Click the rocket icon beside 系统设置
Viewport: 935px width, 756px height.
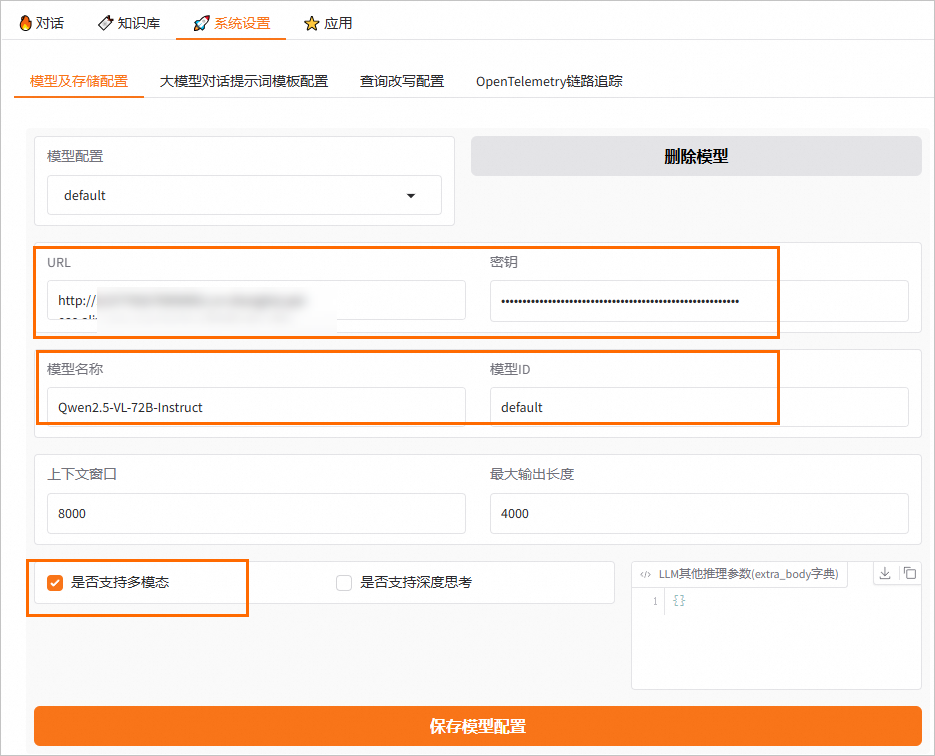202,23
